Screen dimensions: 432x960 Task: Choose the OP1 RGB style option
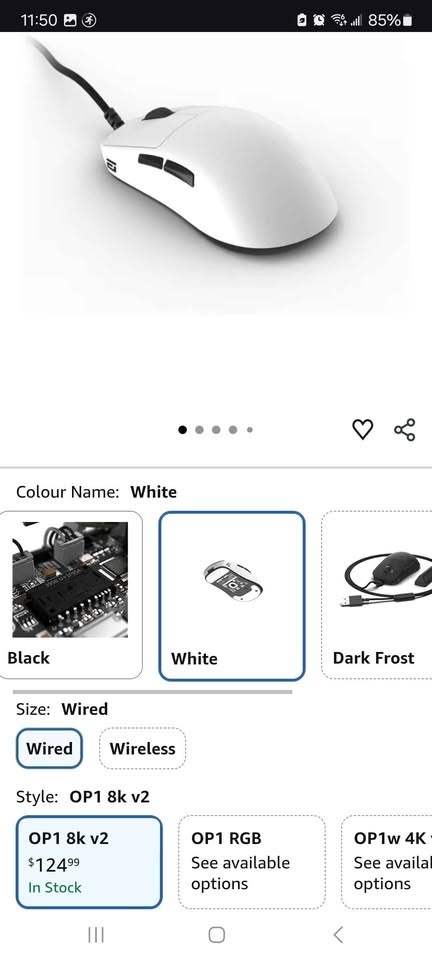[252, 862]
